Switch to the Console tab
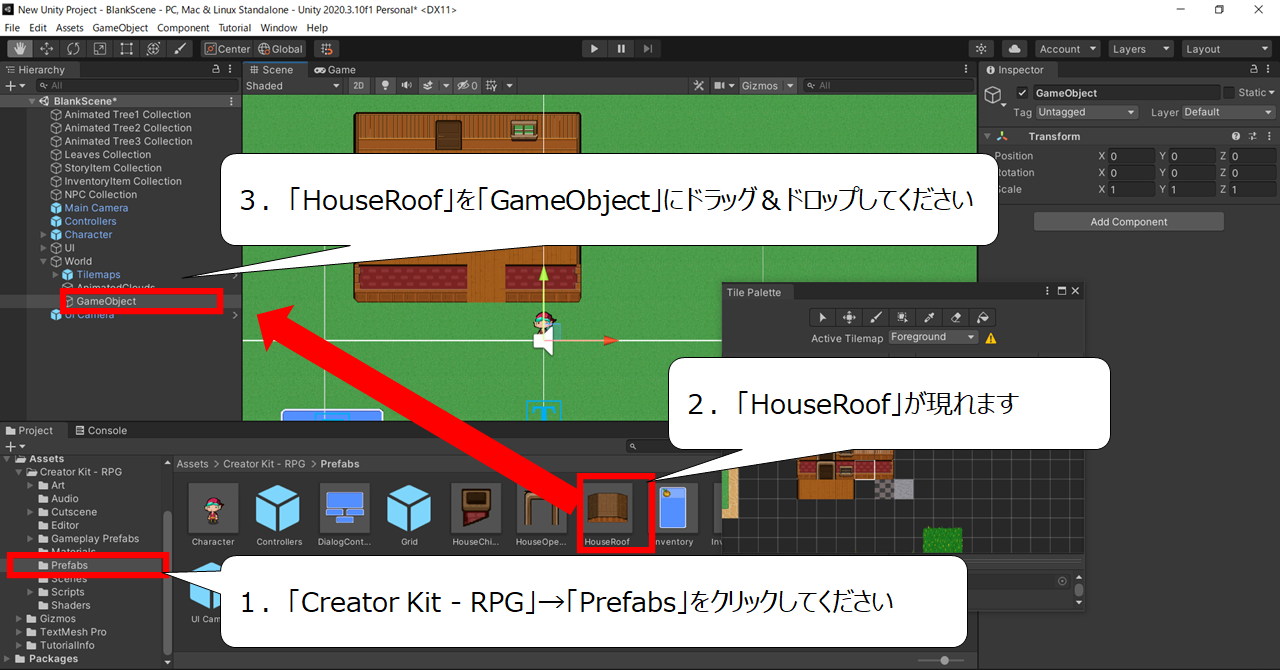 click(101, 431)
